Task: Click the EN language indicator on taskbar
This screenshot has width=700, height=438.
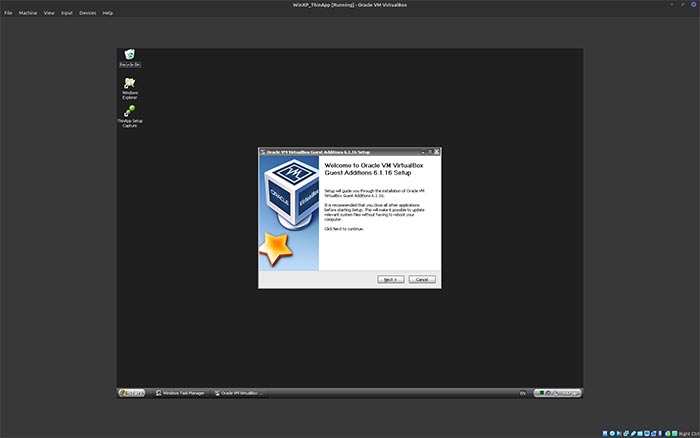Action: (522, 393)
